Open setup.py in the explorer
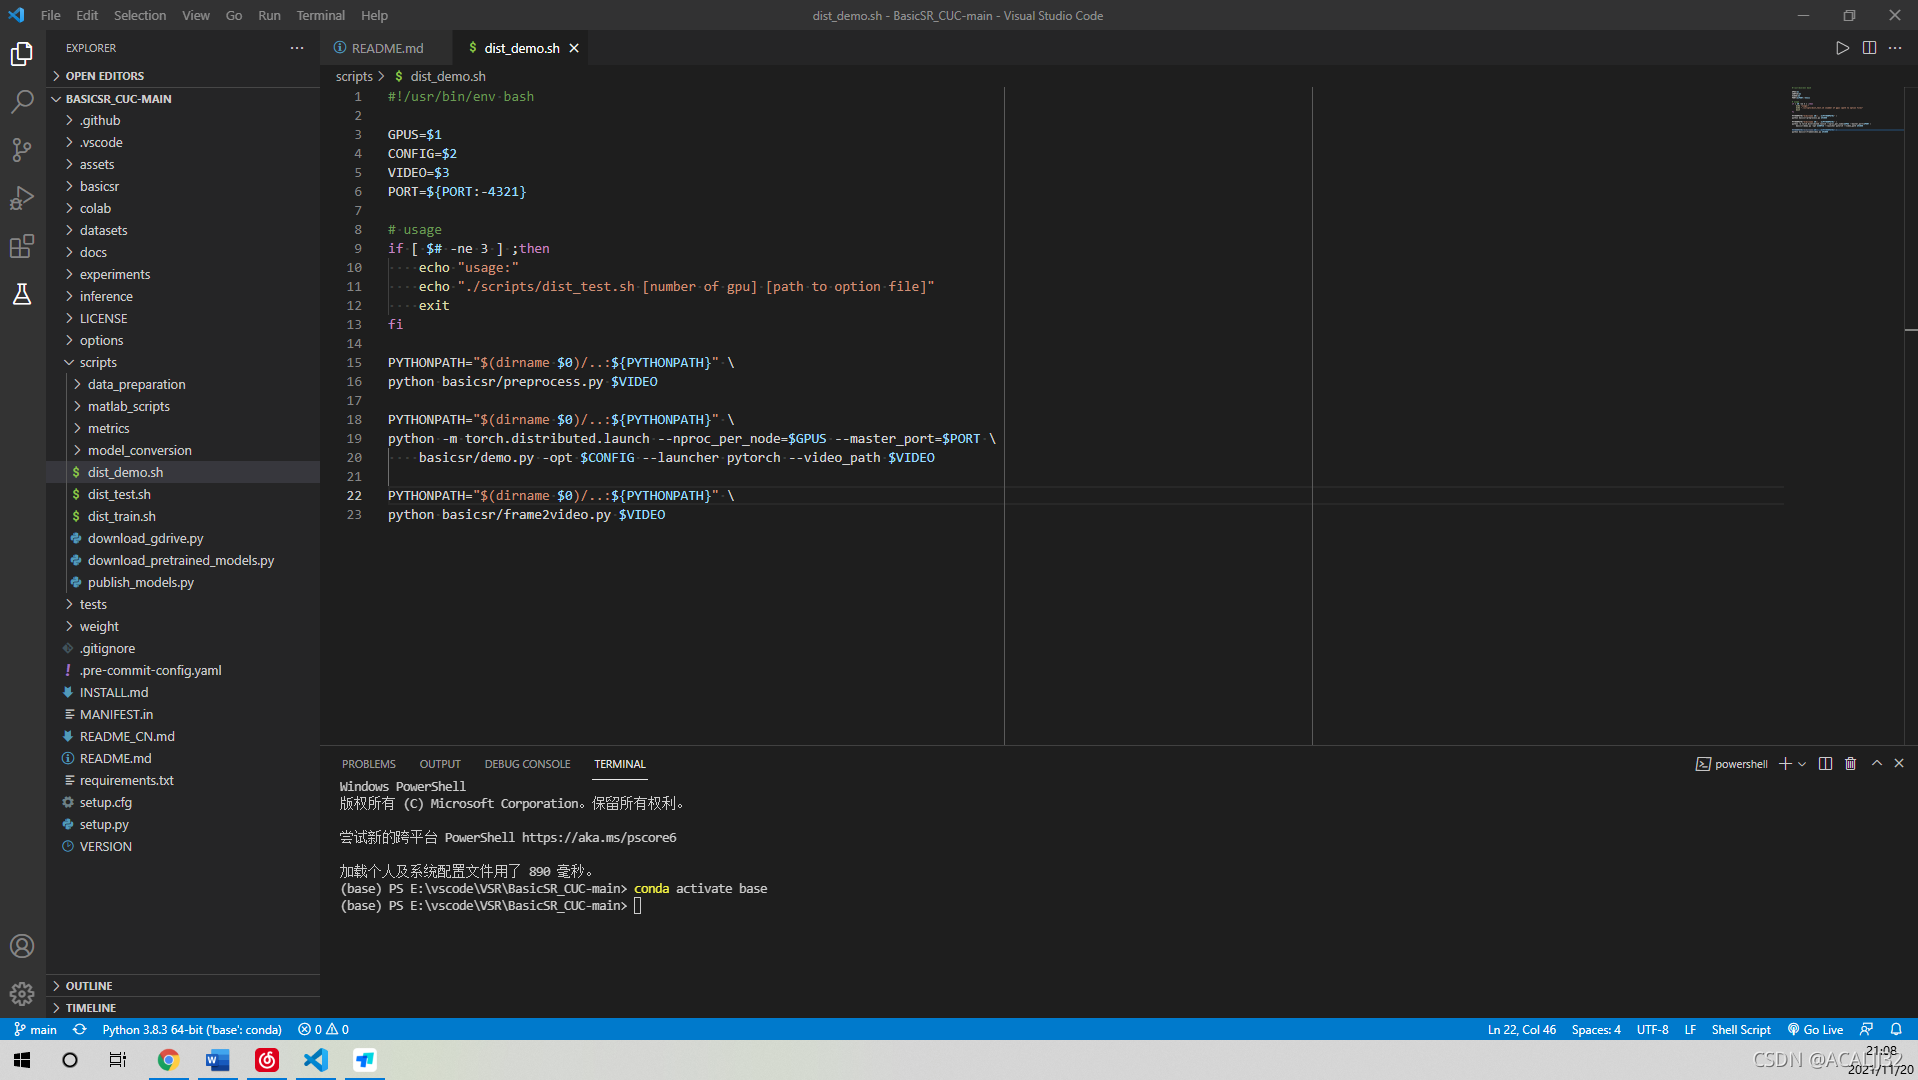Screen dimensions: 1918x1080 pos(183,824)
